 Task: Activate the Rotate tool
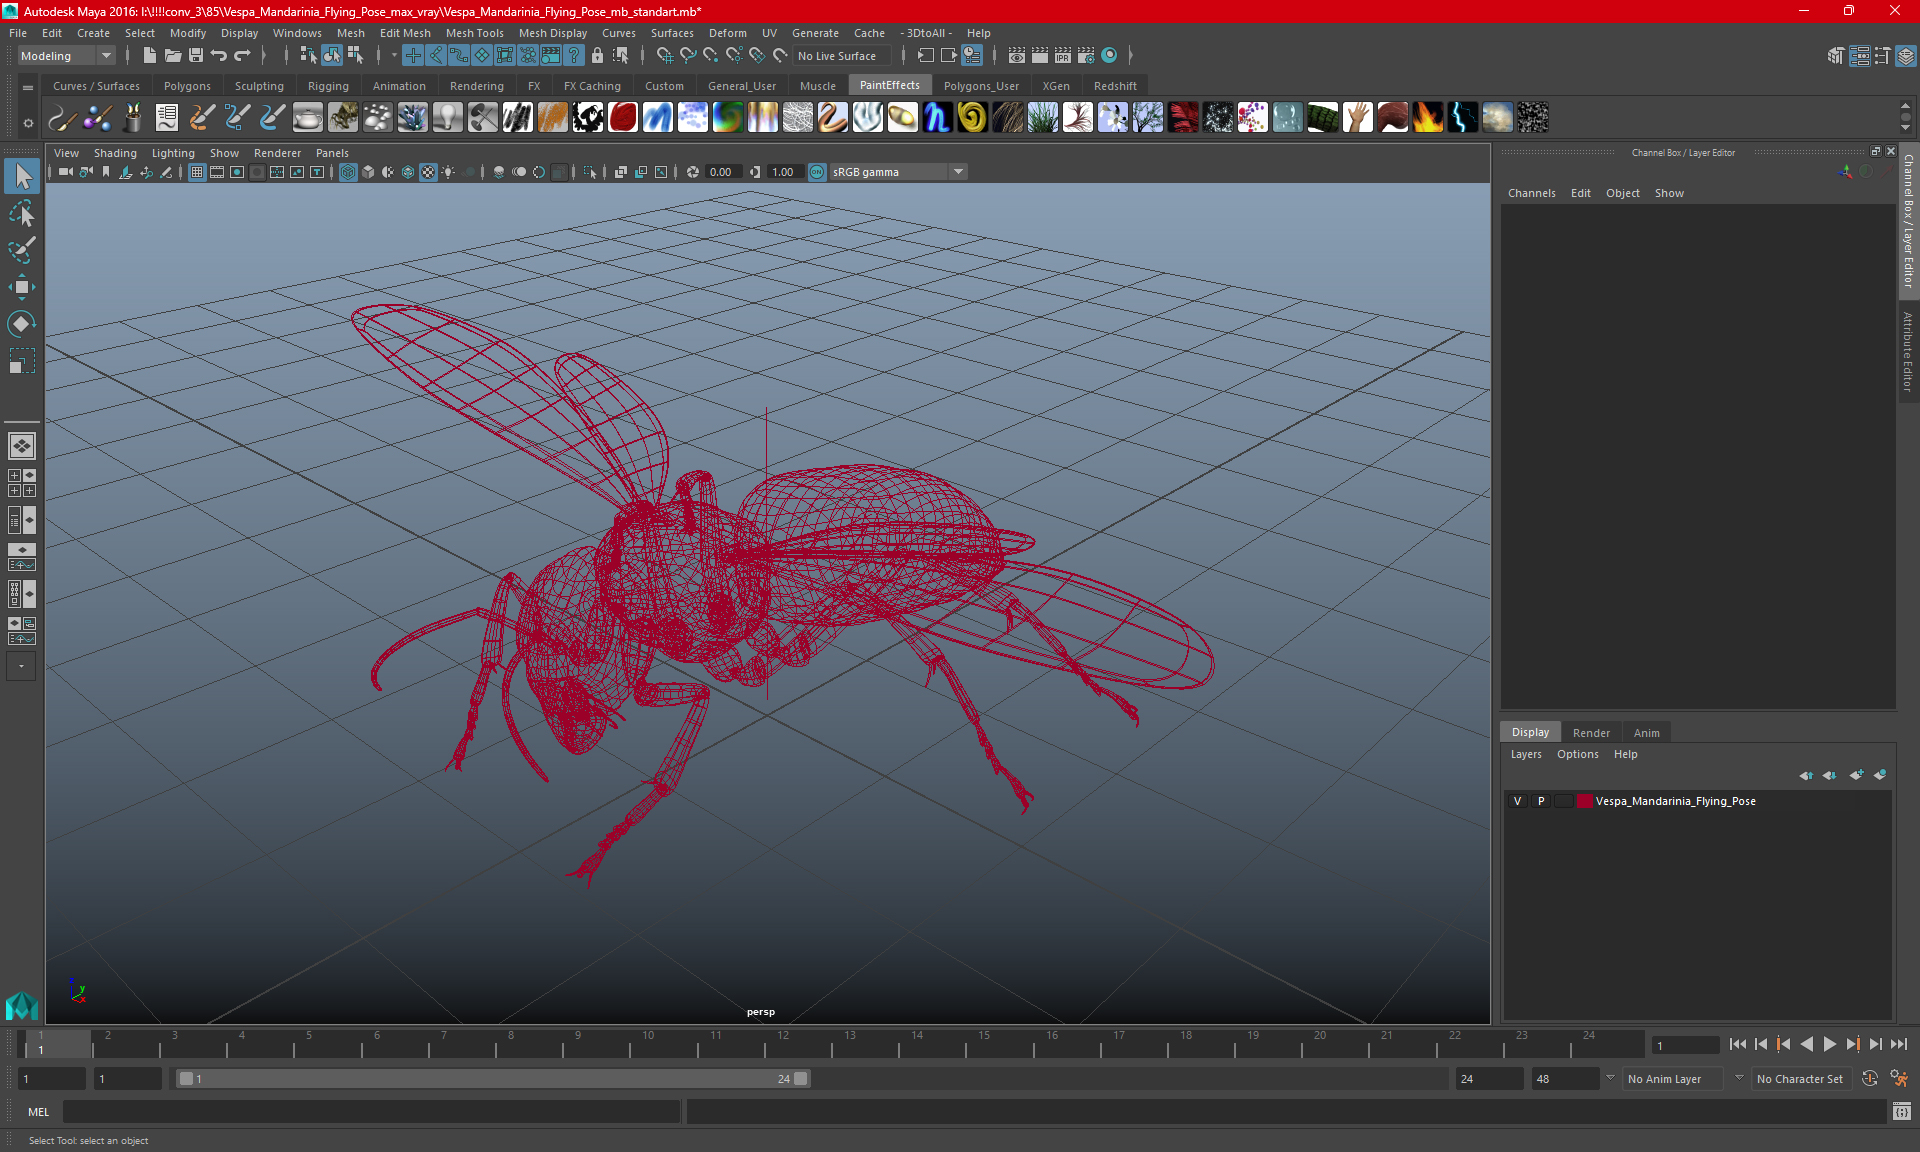click(21, 323)
